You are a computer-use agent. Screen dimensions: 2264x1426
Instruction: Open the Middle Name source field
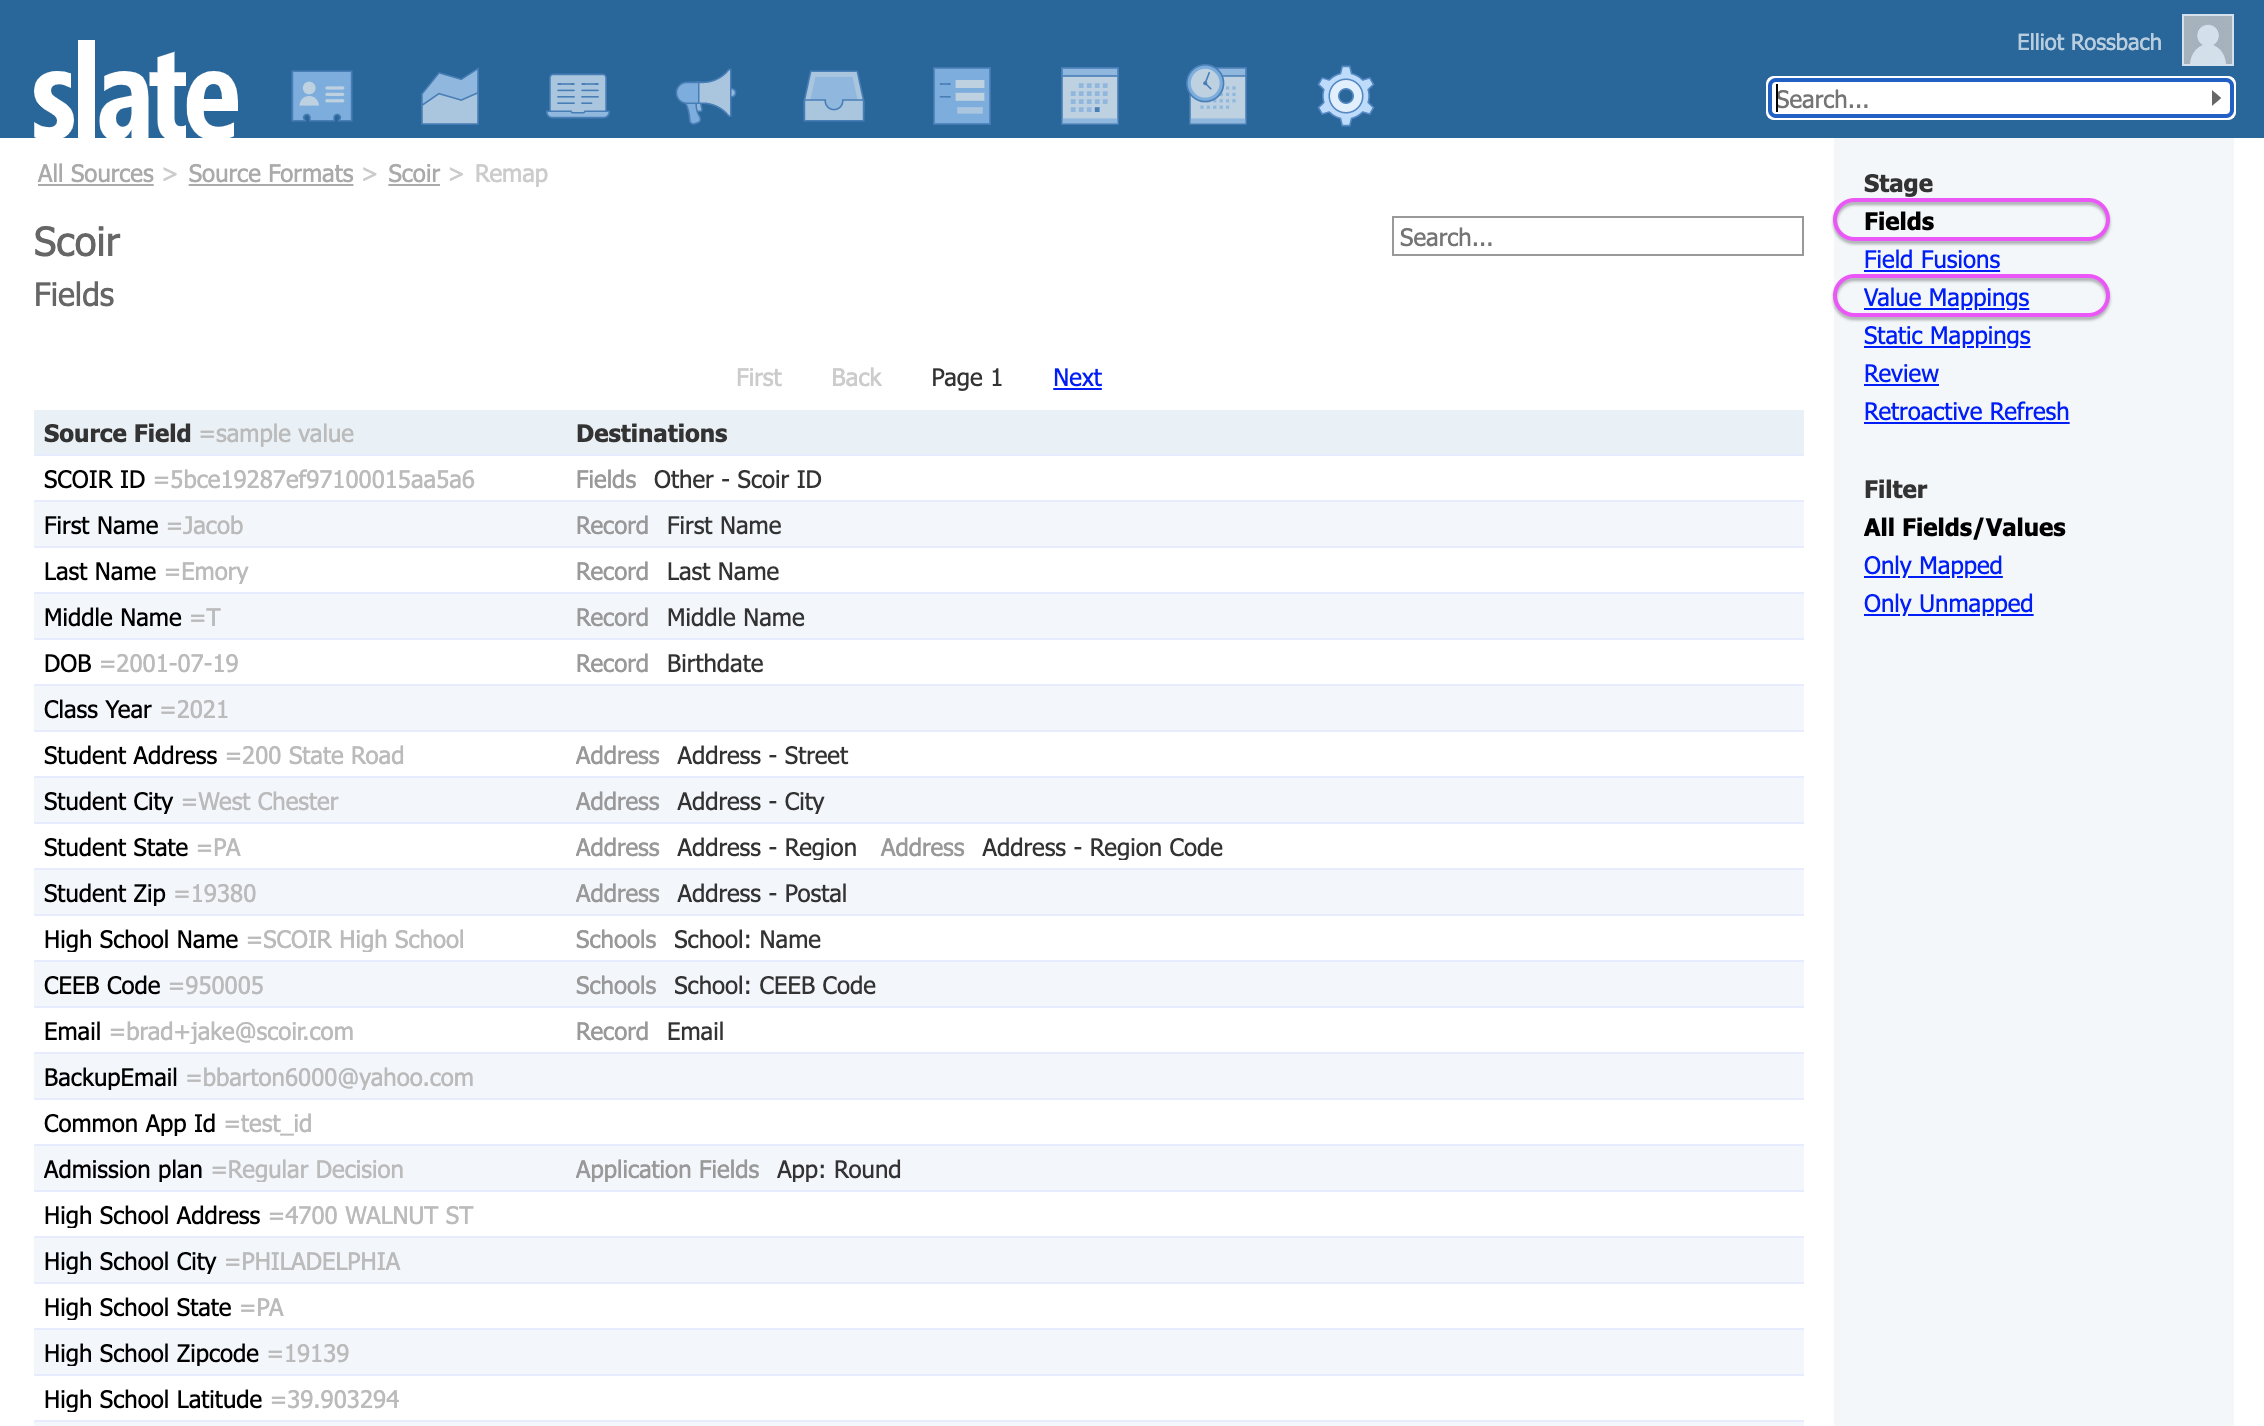tap(113, 617)
